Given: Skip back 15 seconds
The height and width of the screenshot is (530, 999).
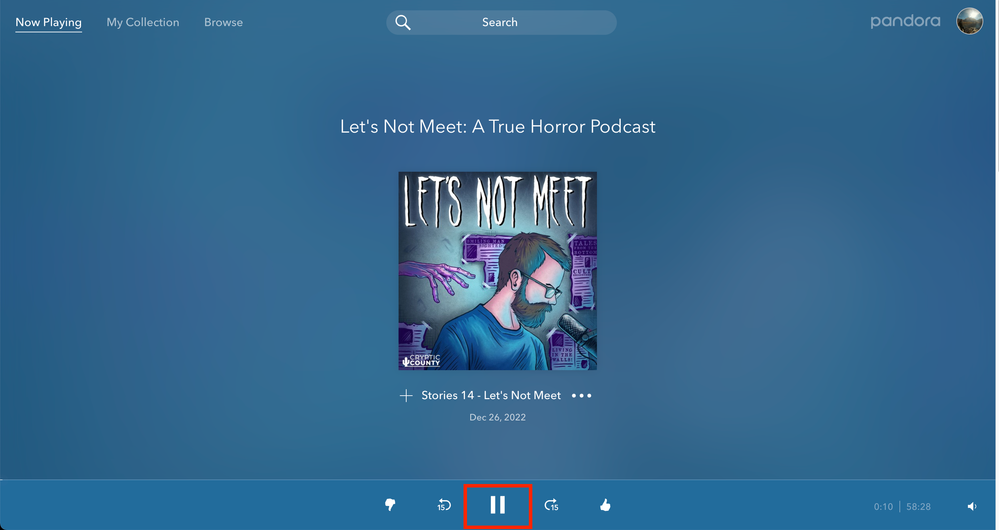Looking at the screenshot, I should [444, 506].
